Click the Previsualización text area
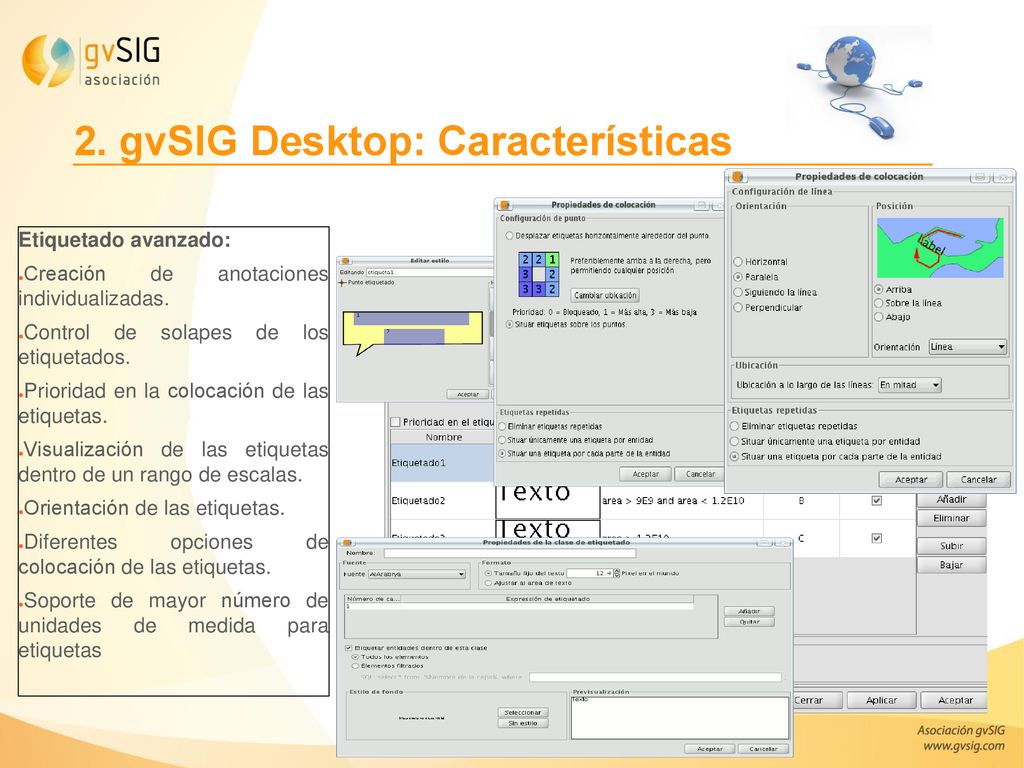 click(x=679, y=718)
